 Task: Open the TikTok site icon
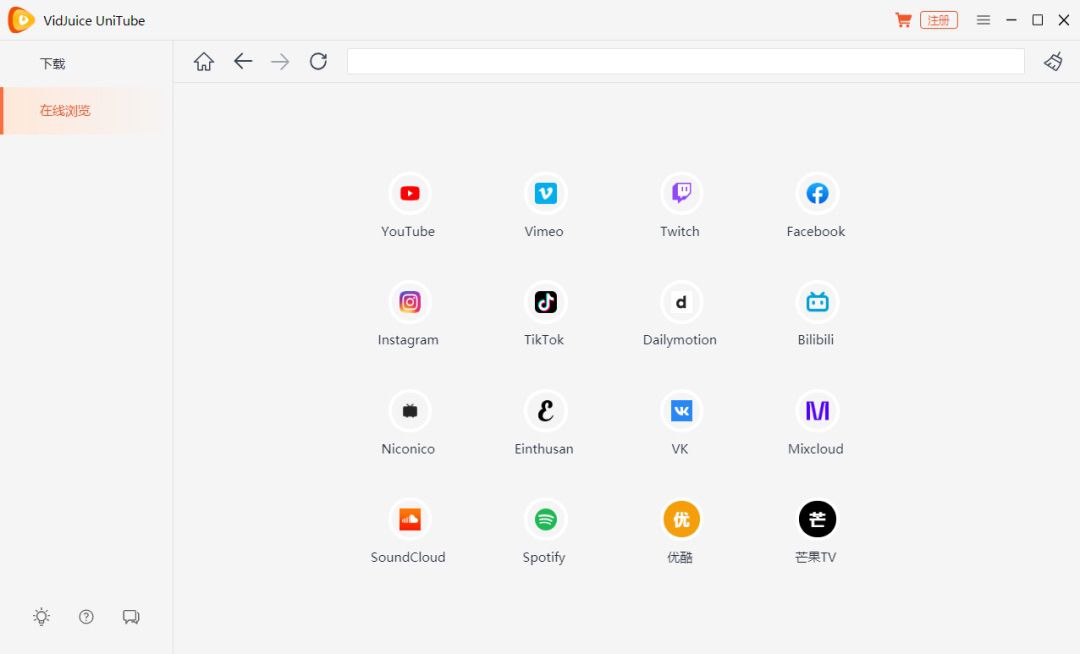(x=546, y=302)
